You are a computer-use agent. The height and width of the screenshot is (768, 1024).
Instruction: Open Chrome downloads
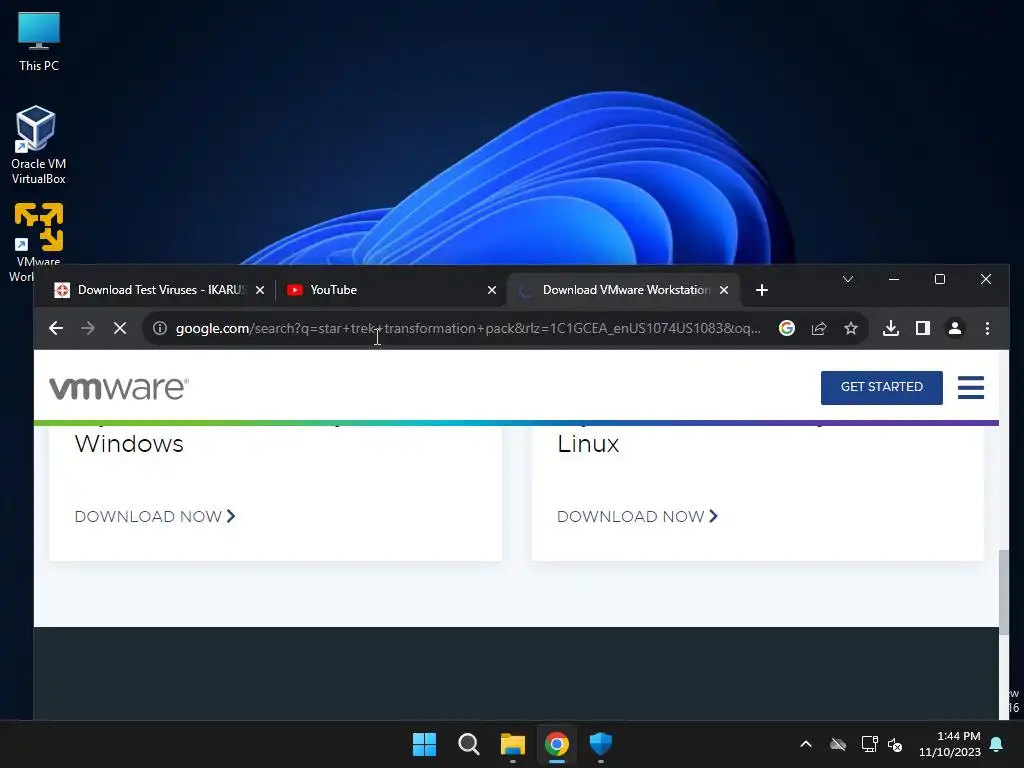pyautogui.click(x=891, y=328)
